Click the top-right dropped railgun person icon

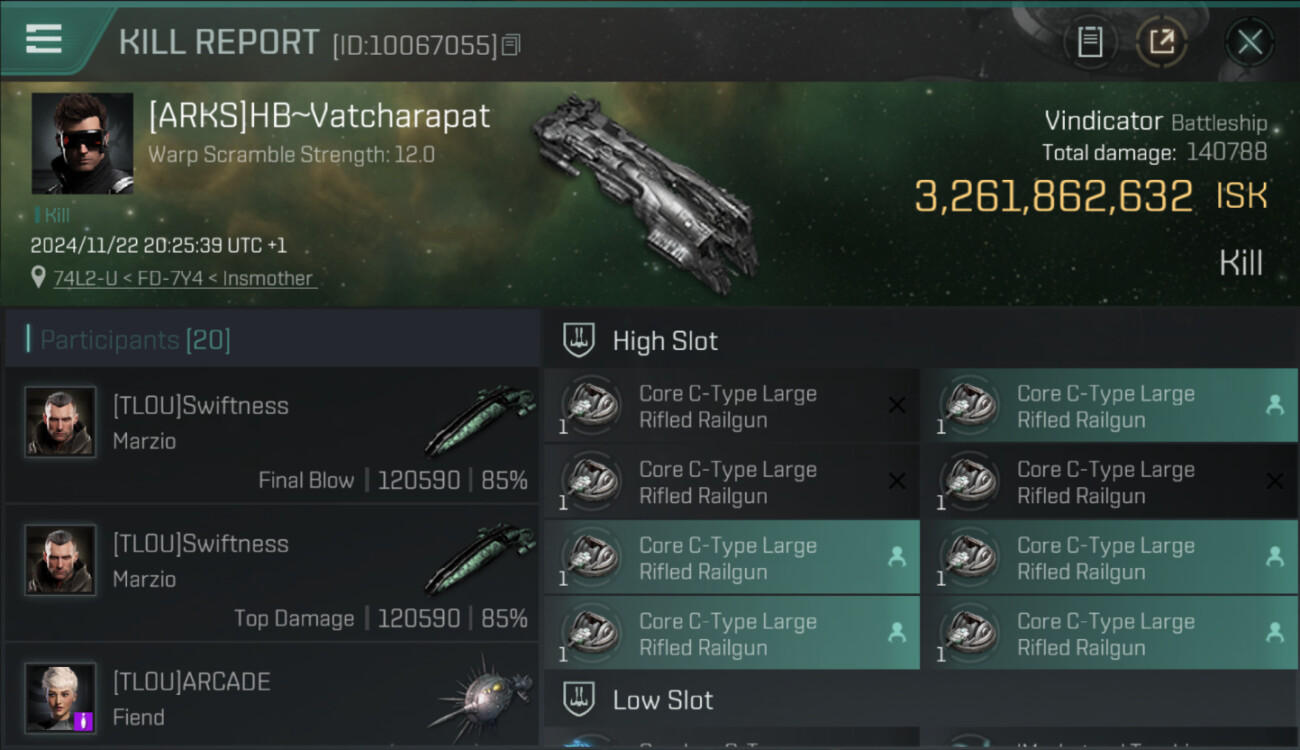click(1274, 405)
